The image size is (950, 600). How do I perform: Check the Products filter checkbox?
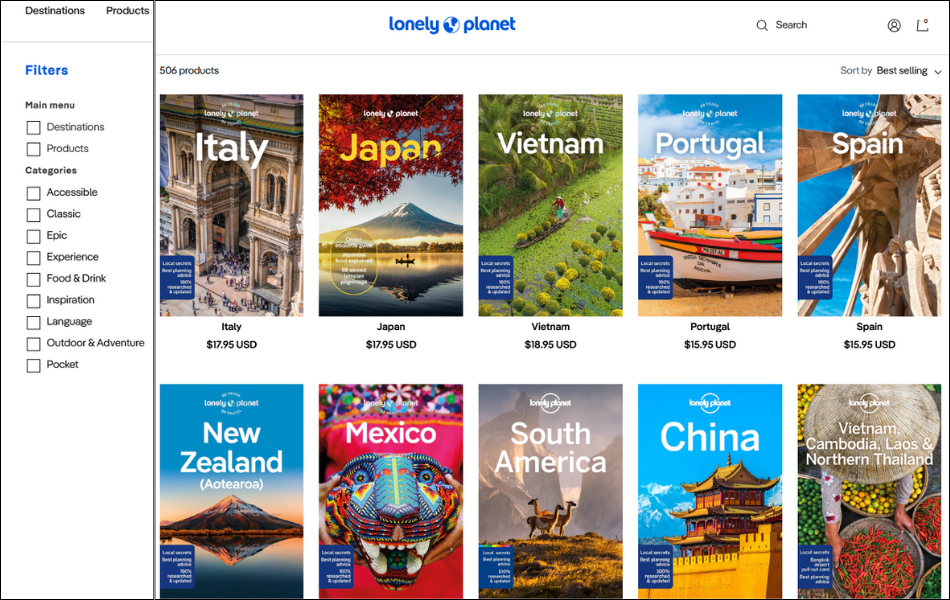tap(34, 149)
